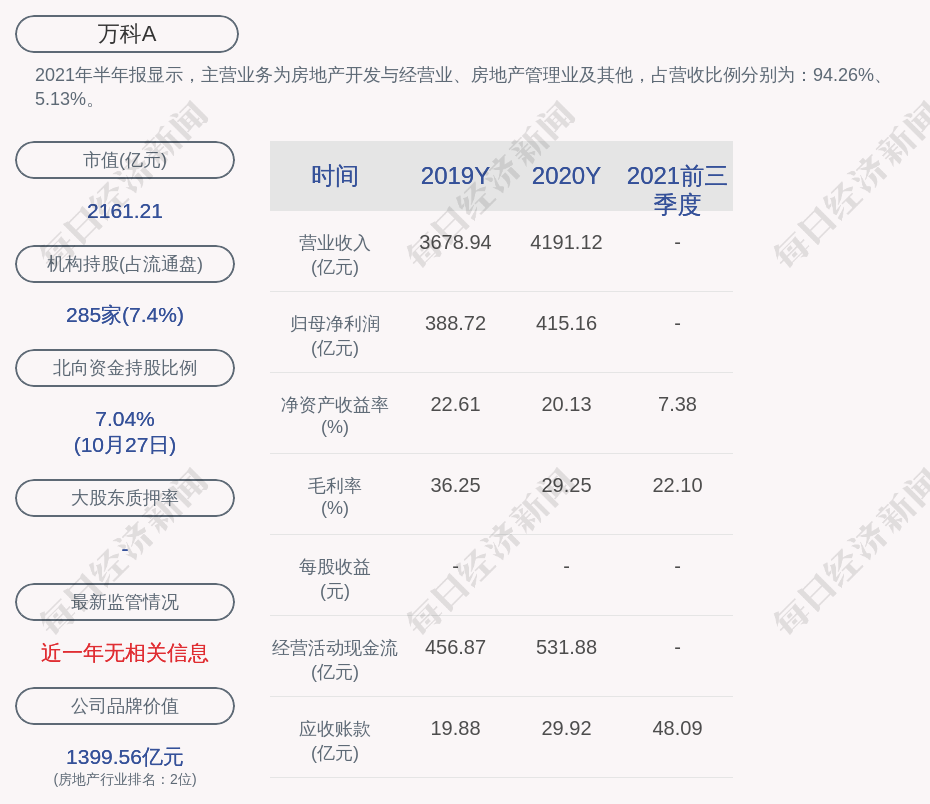Click the 归母净利润(亿元) row label

point(335,336)
